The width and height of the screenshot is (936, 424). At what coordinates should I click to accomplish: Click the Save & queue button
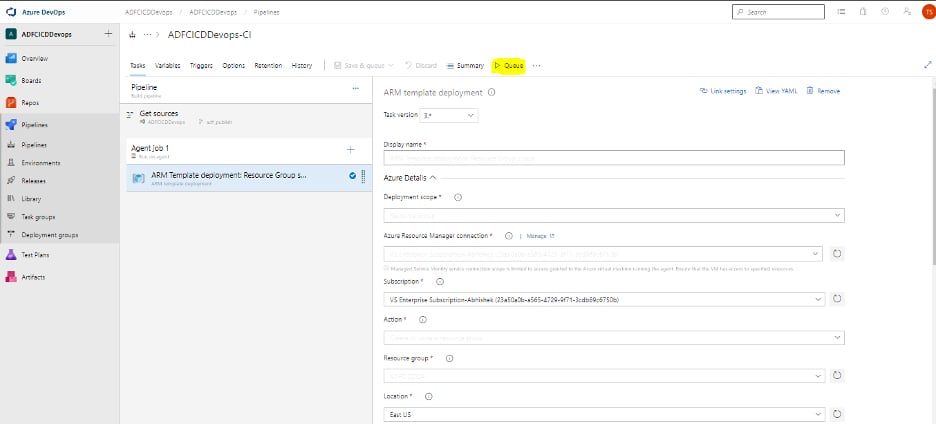pos(364,66)
